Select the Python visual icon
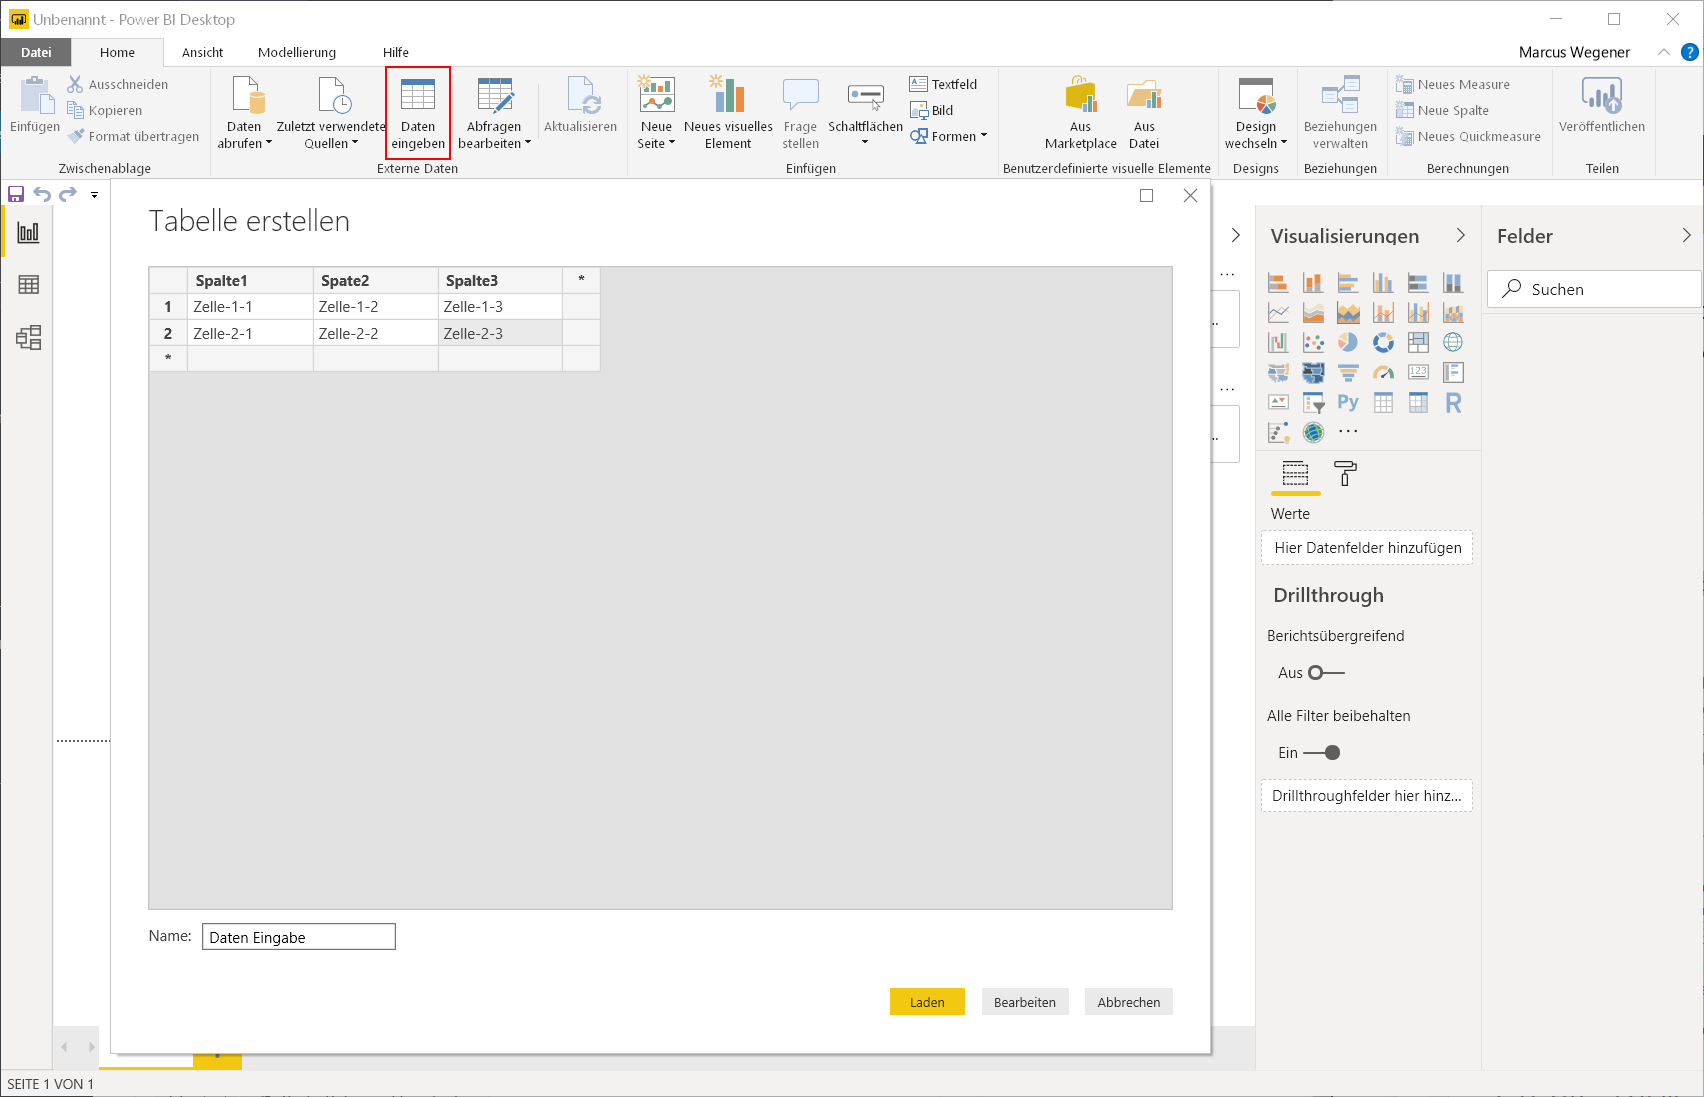Screen dimensions: 1704x1097 click(x=1348, y=402)
